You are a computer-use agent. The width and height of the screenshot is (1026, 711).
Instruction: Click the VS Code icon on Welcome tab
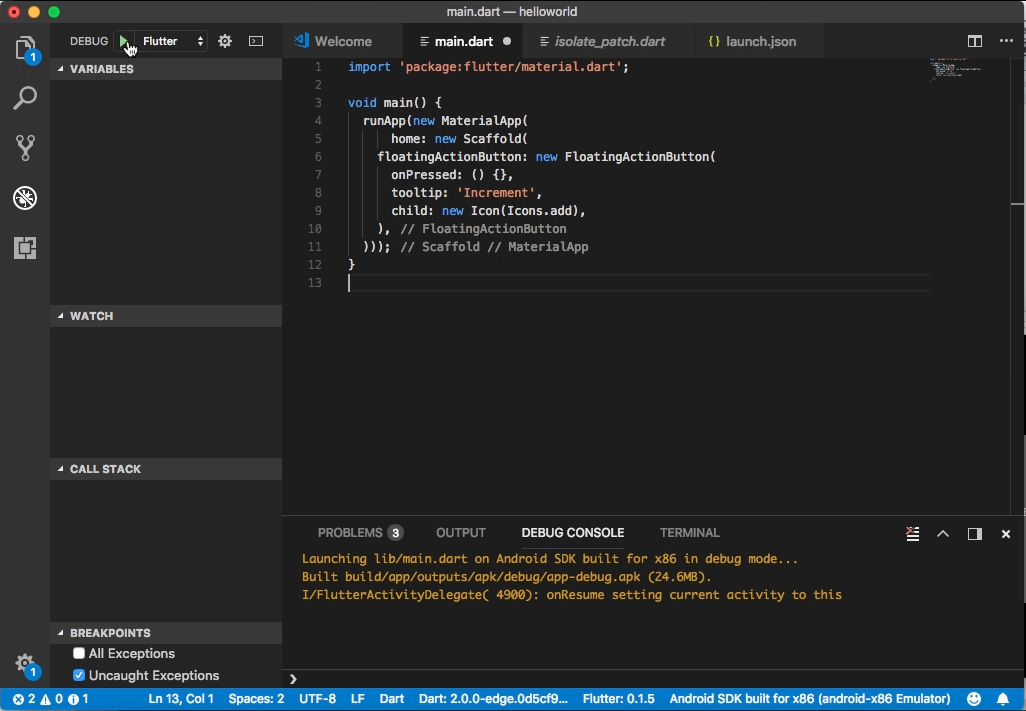pyautogui.click(x=301, y=41)
